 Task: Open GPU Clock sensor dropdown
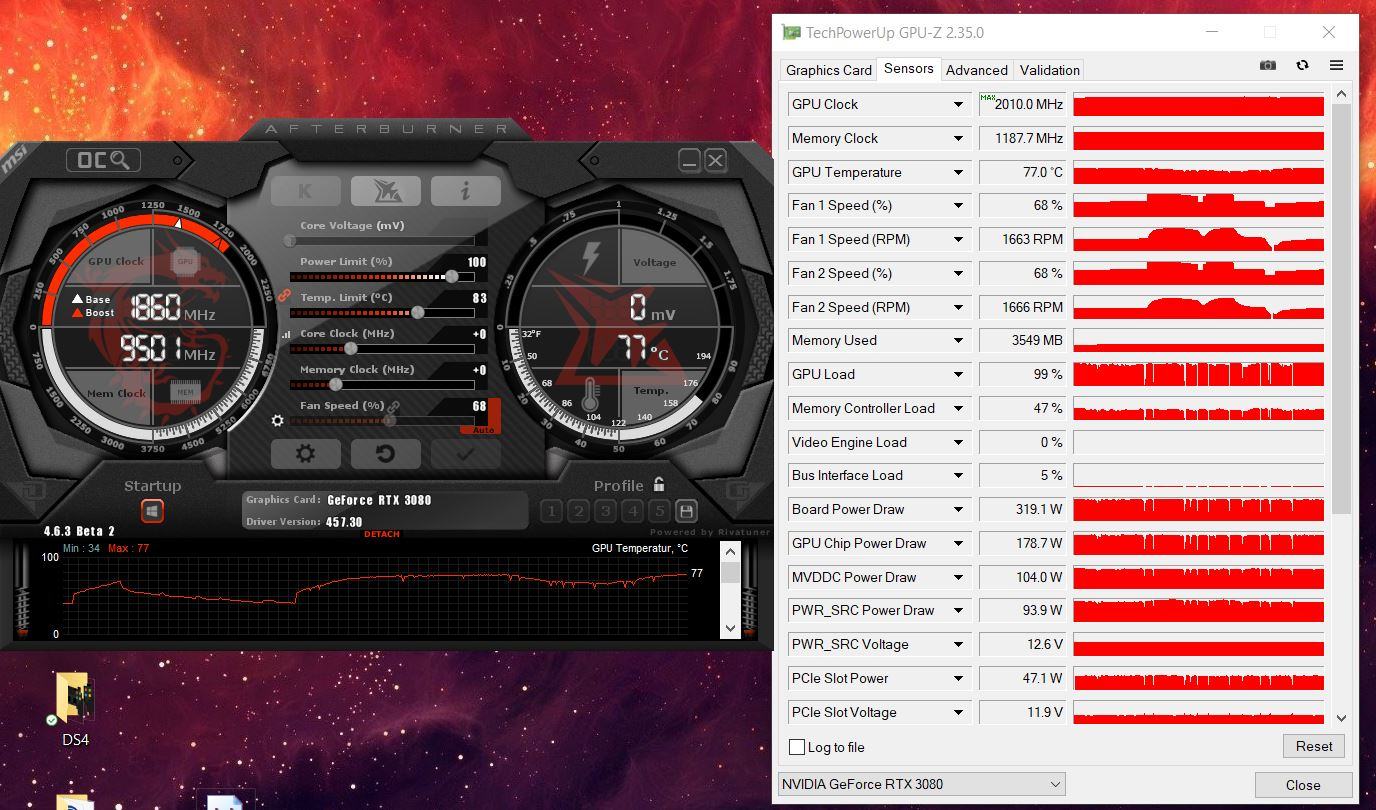(x=958, y=104)
